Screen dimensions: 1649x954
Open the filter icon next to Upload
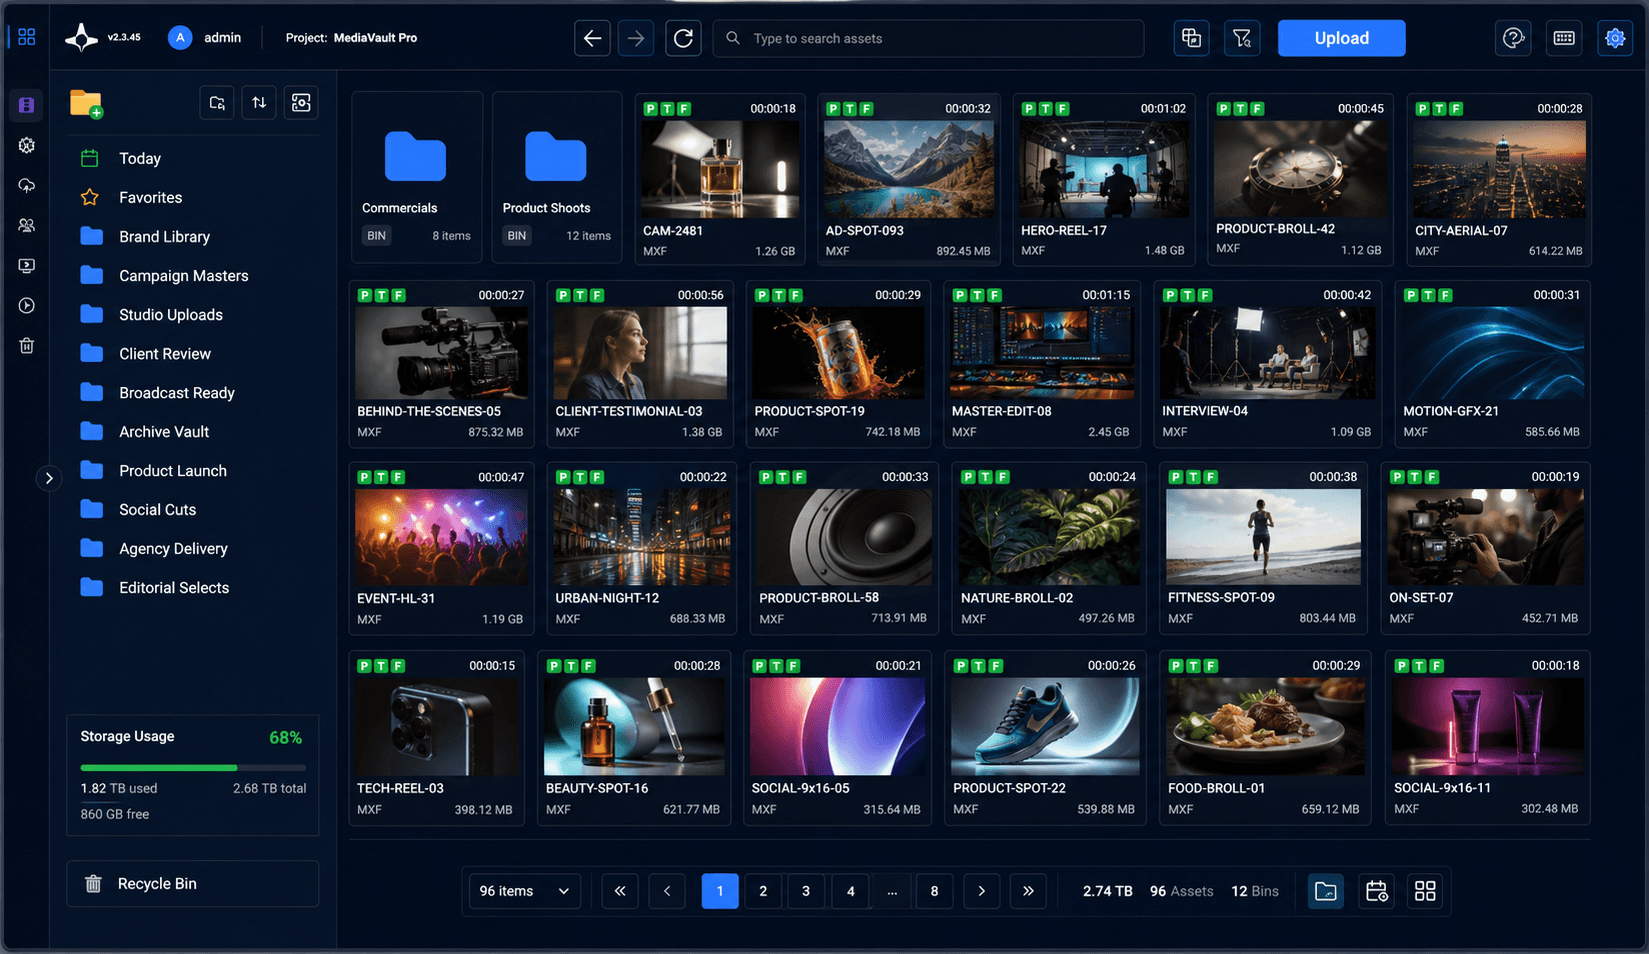(x=1242, y=38)
